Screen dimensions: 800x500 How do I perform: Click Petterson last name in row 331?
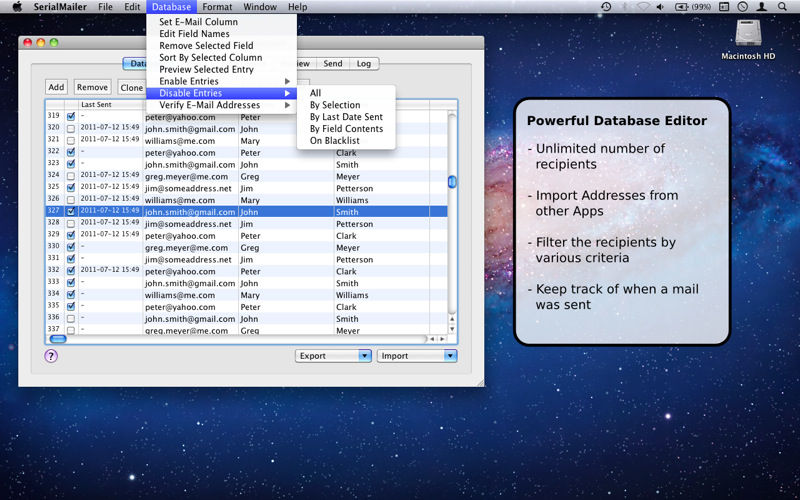click(x=355, y=259)
